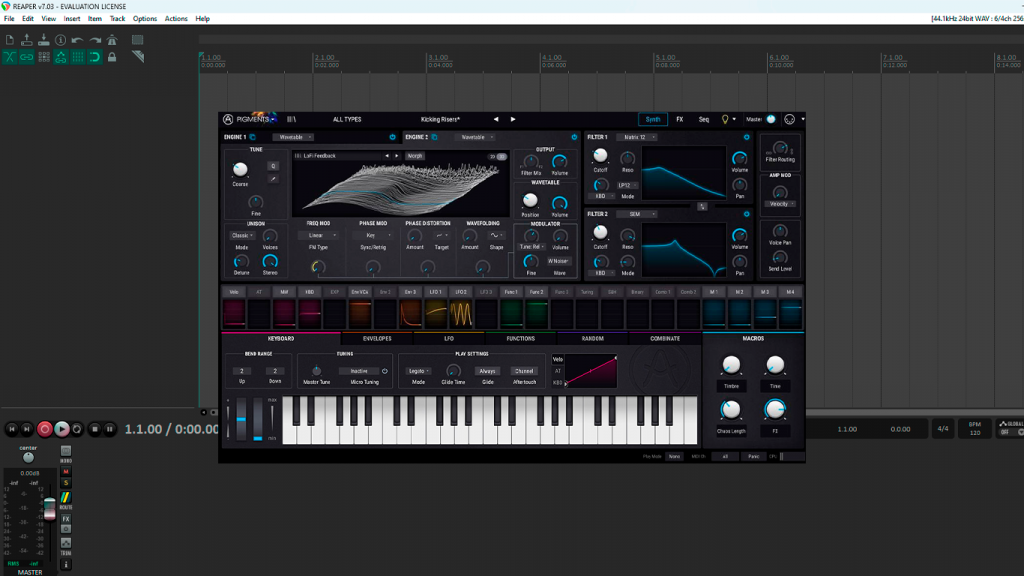1024x576 pixels.
Task: Select the FUNCTIONS modulation tab
Action: 520,339
